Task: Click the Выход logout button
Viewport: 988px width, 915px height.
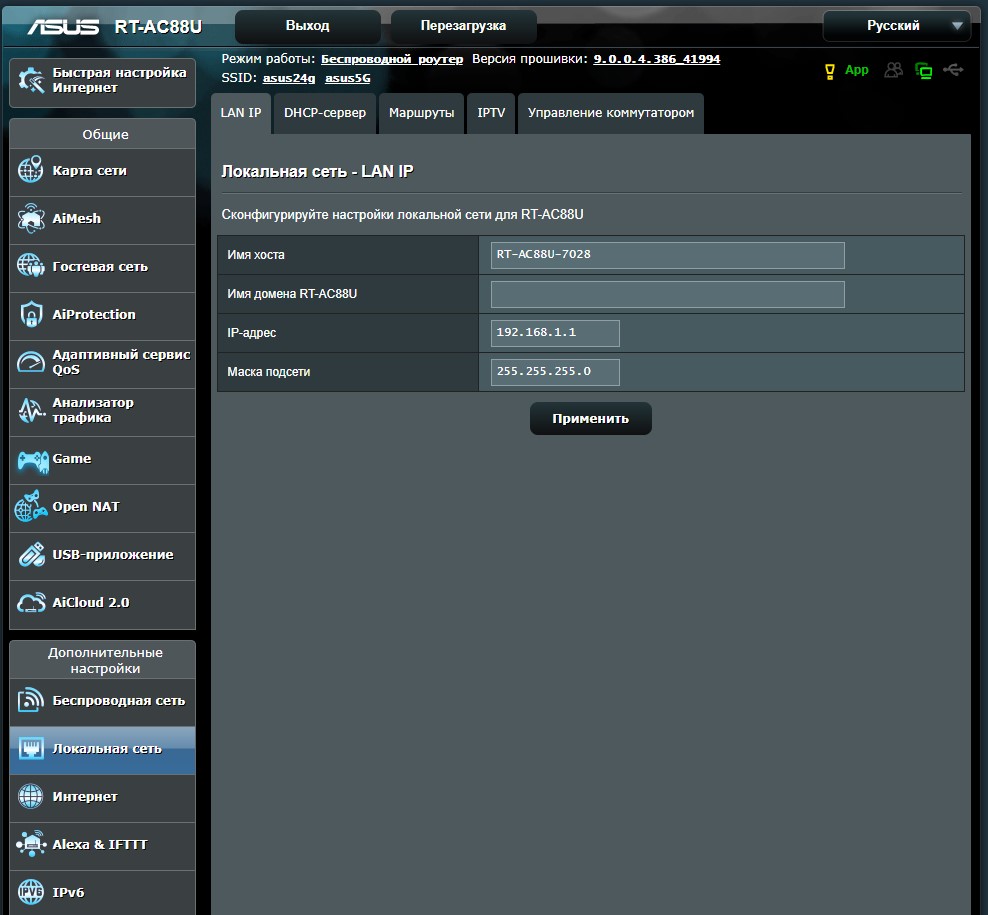Action: point(307,26)
